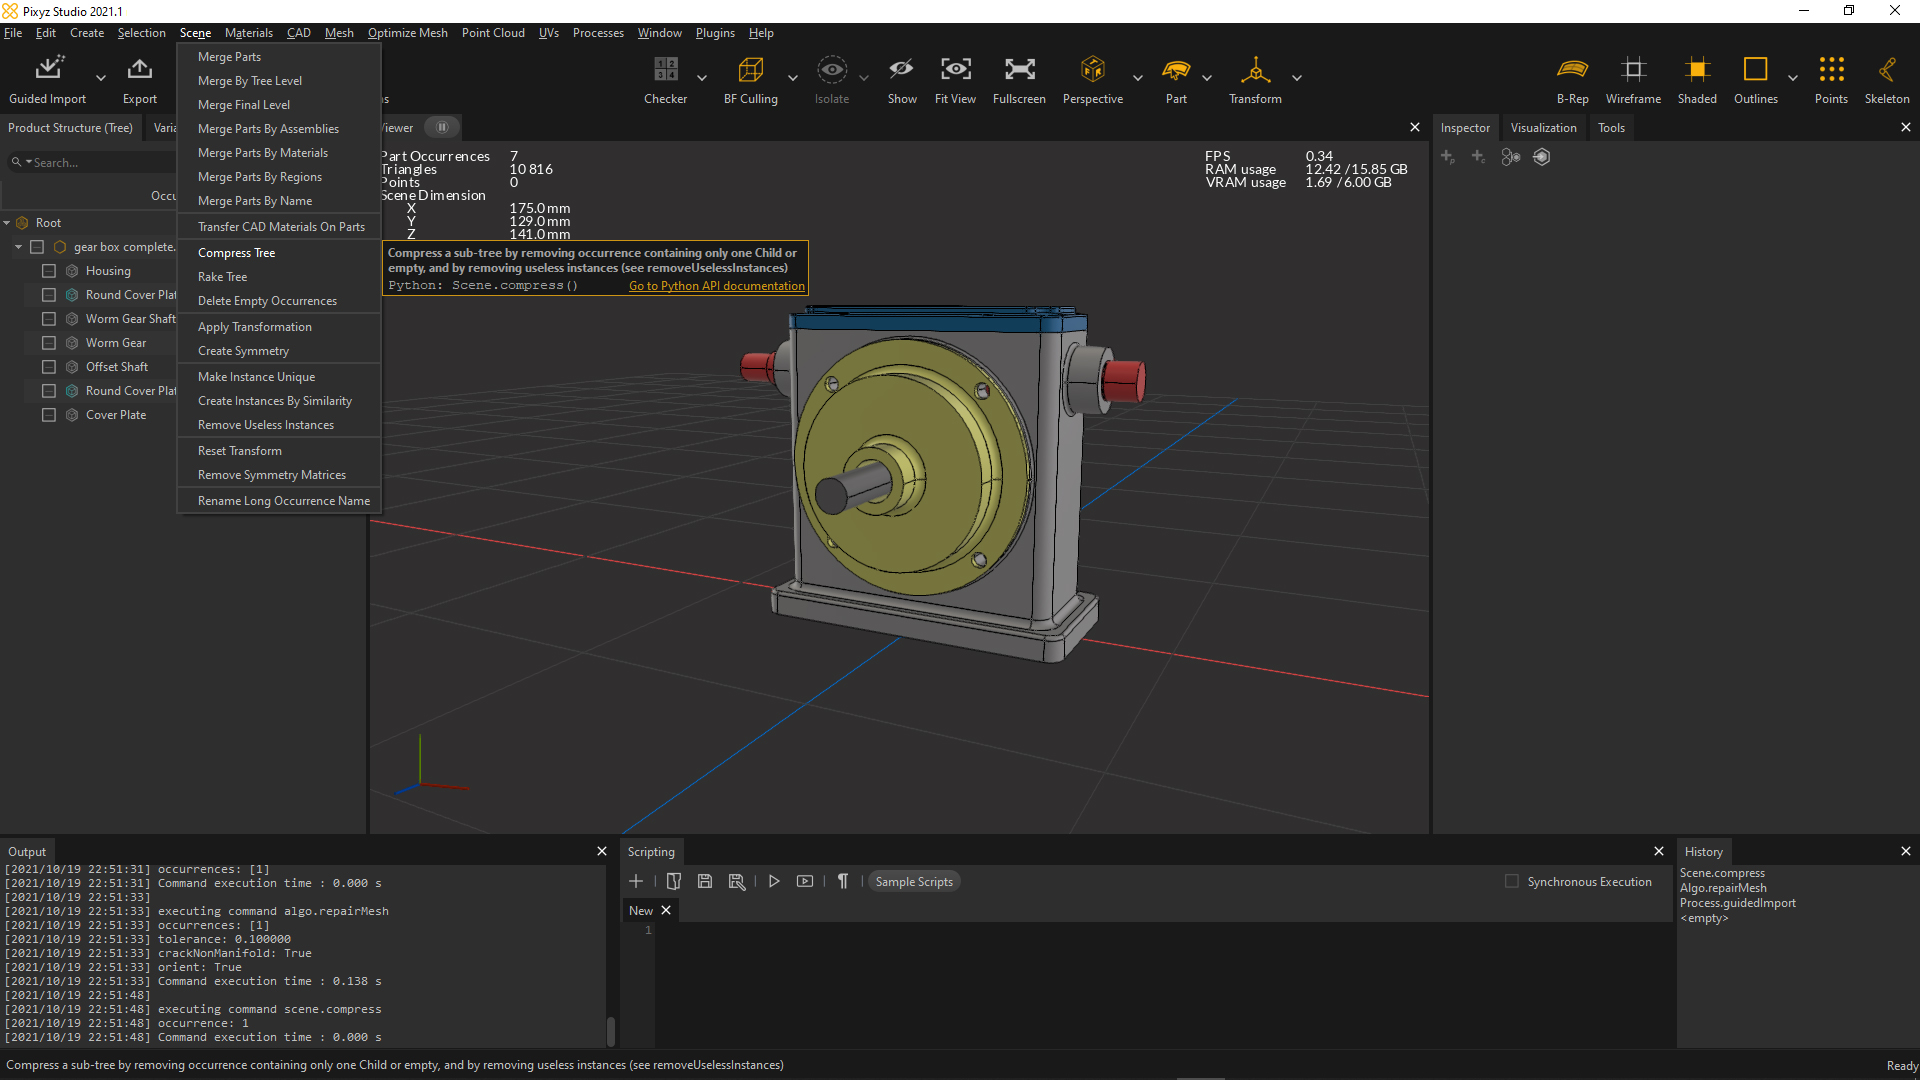Open the BF Culling dropdown arrow
This screenshot has width=1920, height=1080.
792,78
